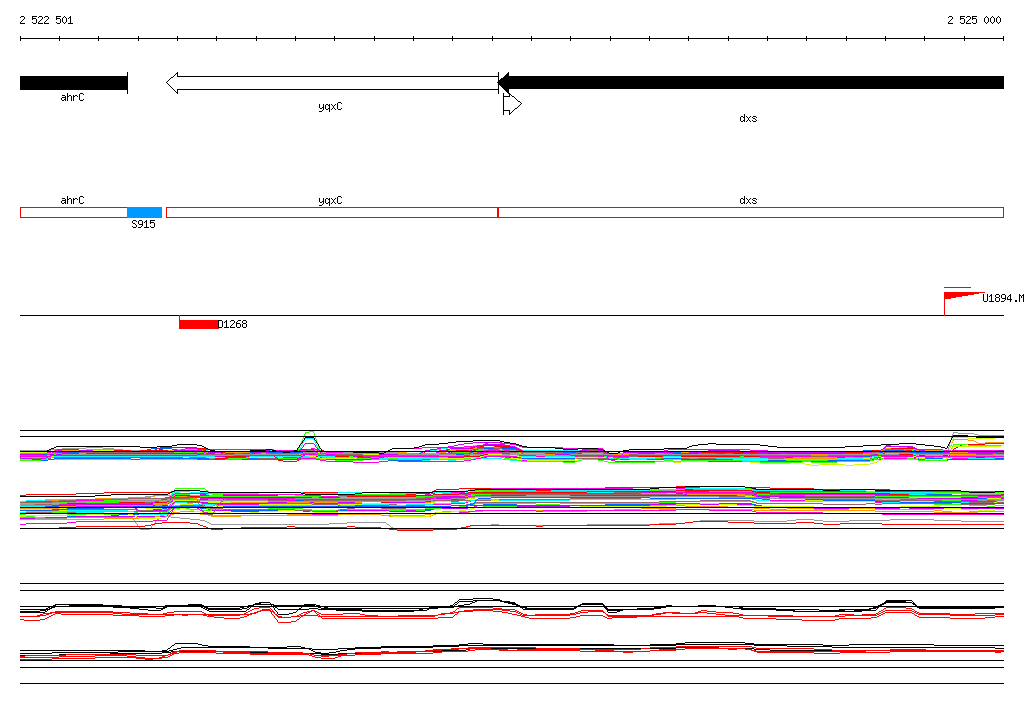Select the dxs red outlined segment

tap(751, 212)
